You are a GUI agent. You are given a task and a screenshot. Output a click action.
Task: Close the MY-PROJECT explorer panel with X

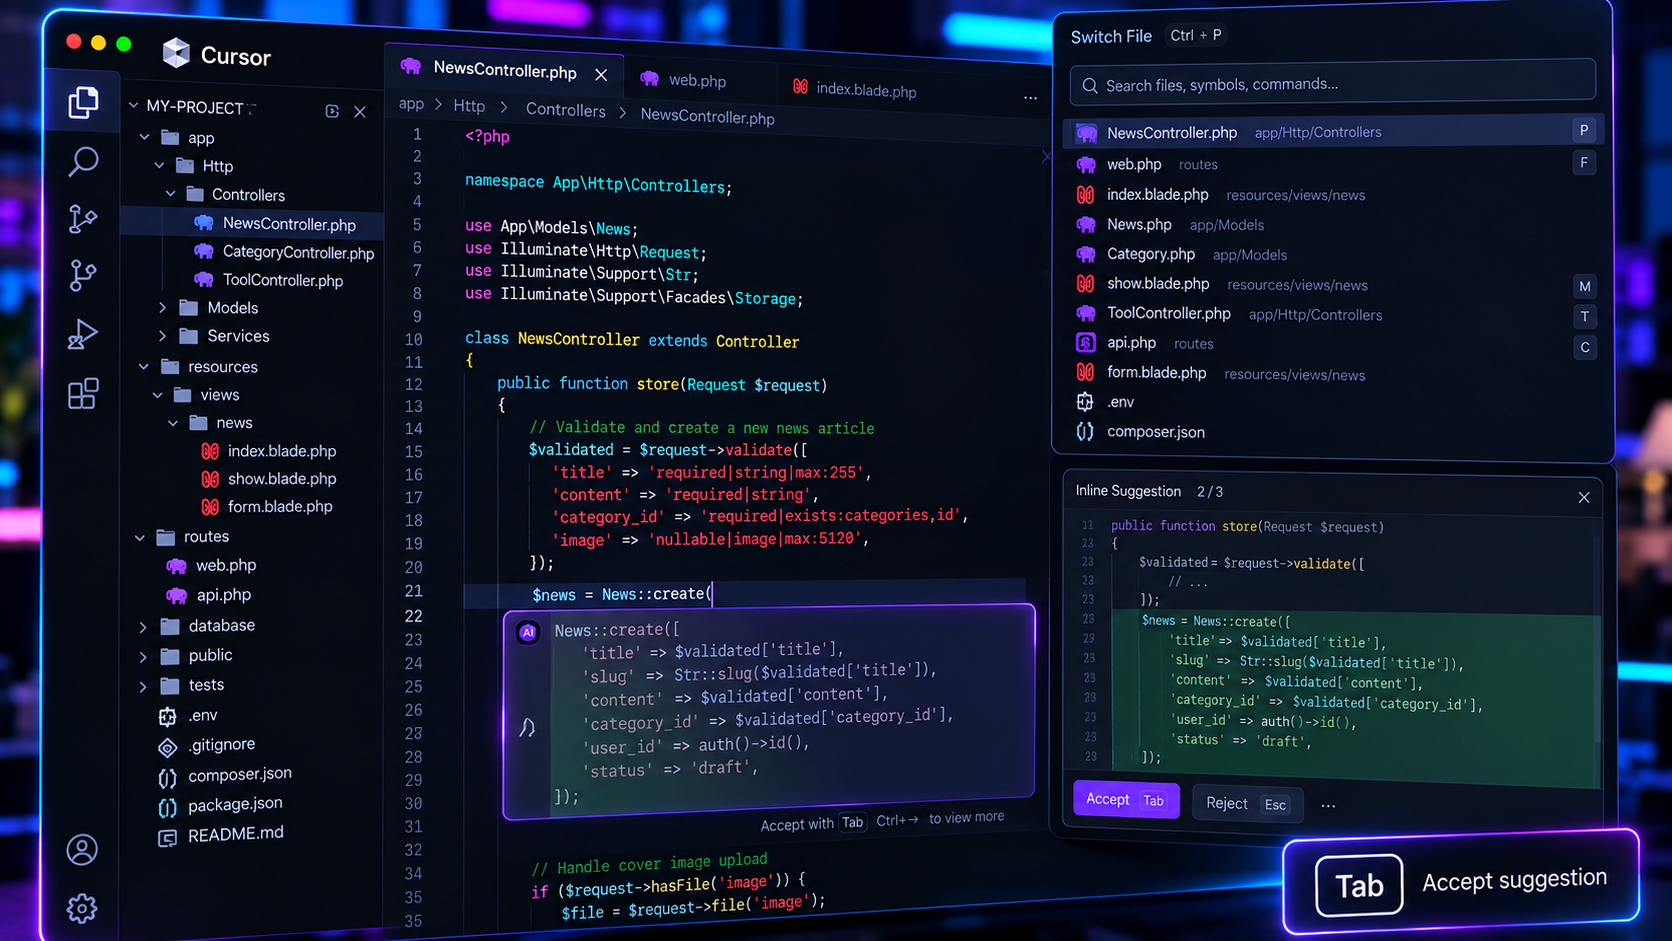360,112
